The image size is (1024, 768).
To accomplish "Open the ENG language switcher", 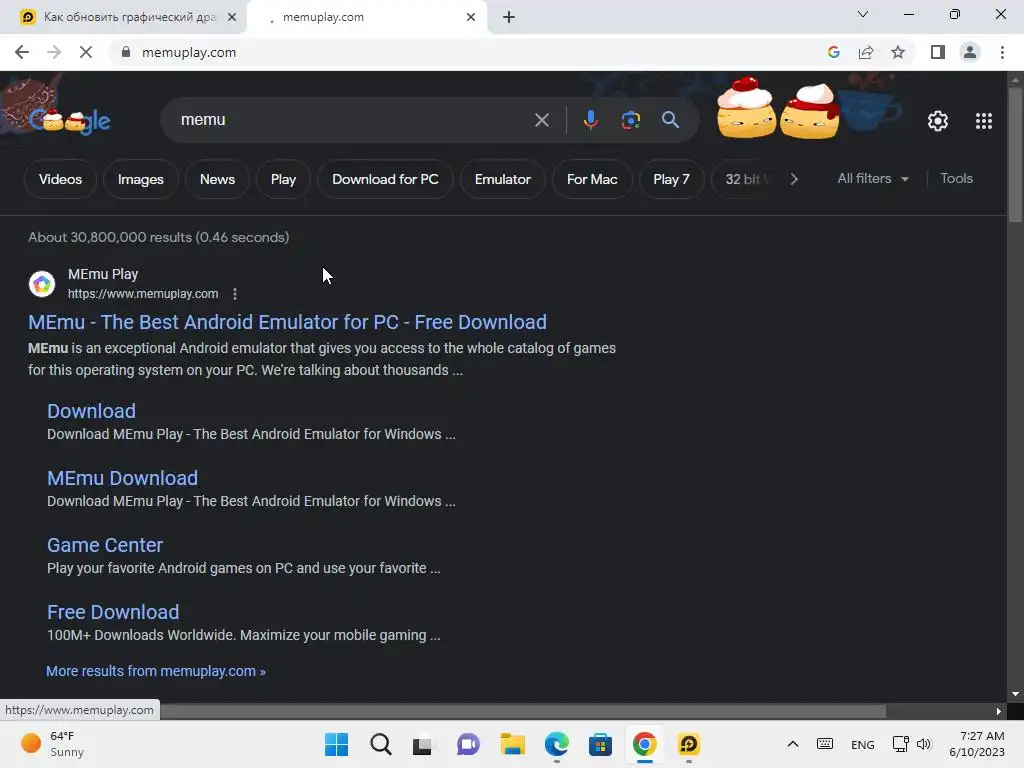I will pyautogui.click(x=863, y=744).
